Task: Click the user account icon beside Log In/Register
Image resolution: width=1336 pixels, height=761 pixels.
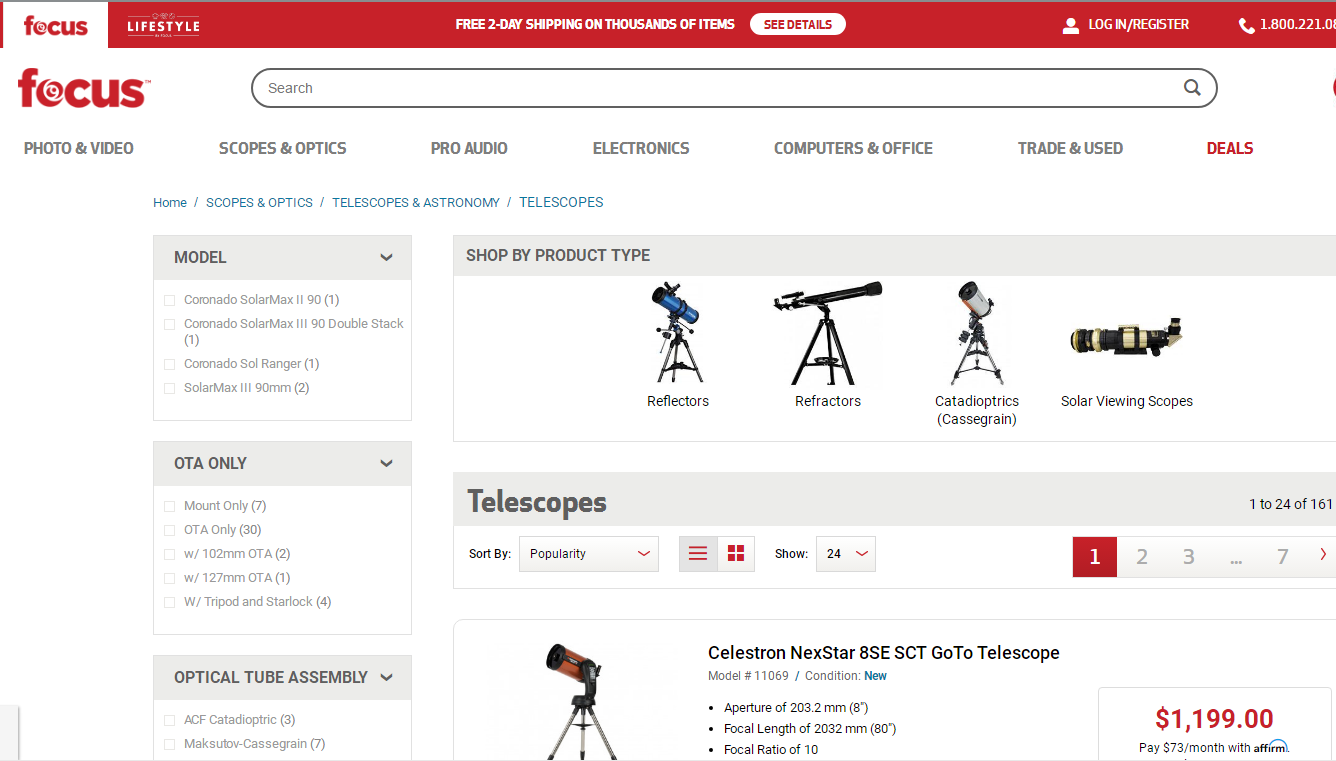Action: coord(1071,25)
